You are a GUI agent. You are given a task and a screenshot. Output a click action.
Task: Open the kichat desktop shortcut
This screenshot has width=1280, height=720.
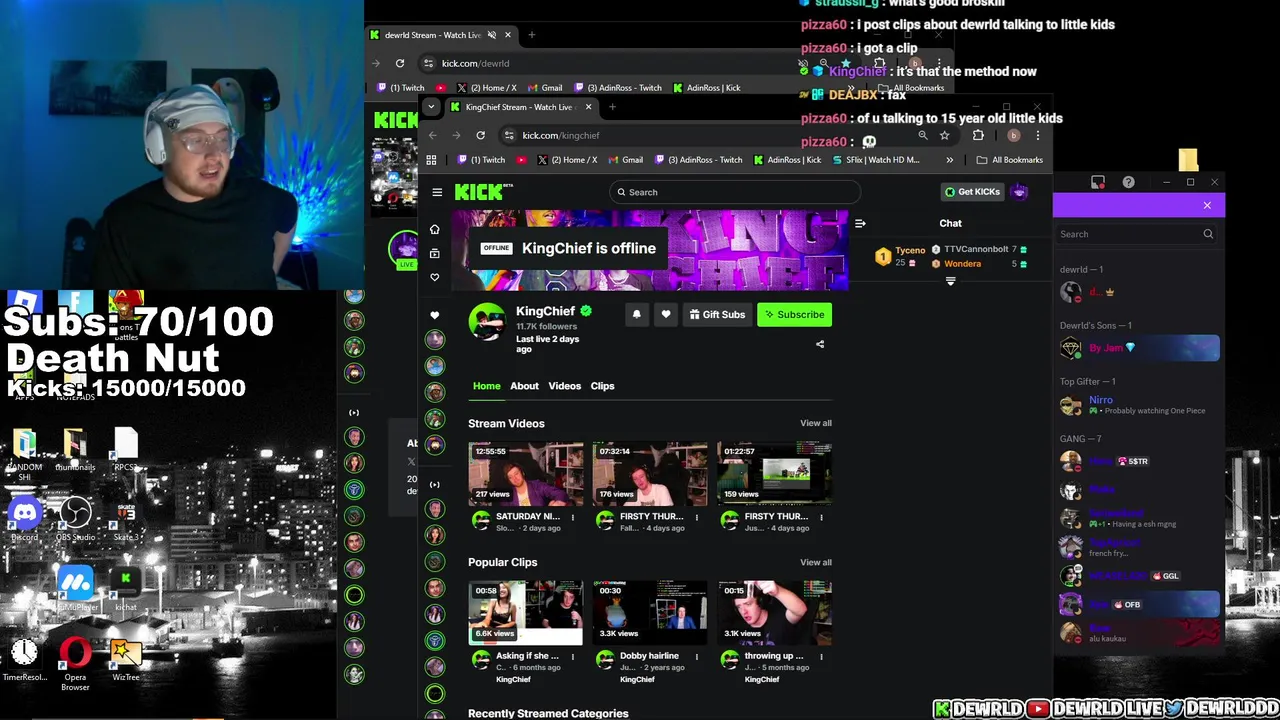(125, 590)
